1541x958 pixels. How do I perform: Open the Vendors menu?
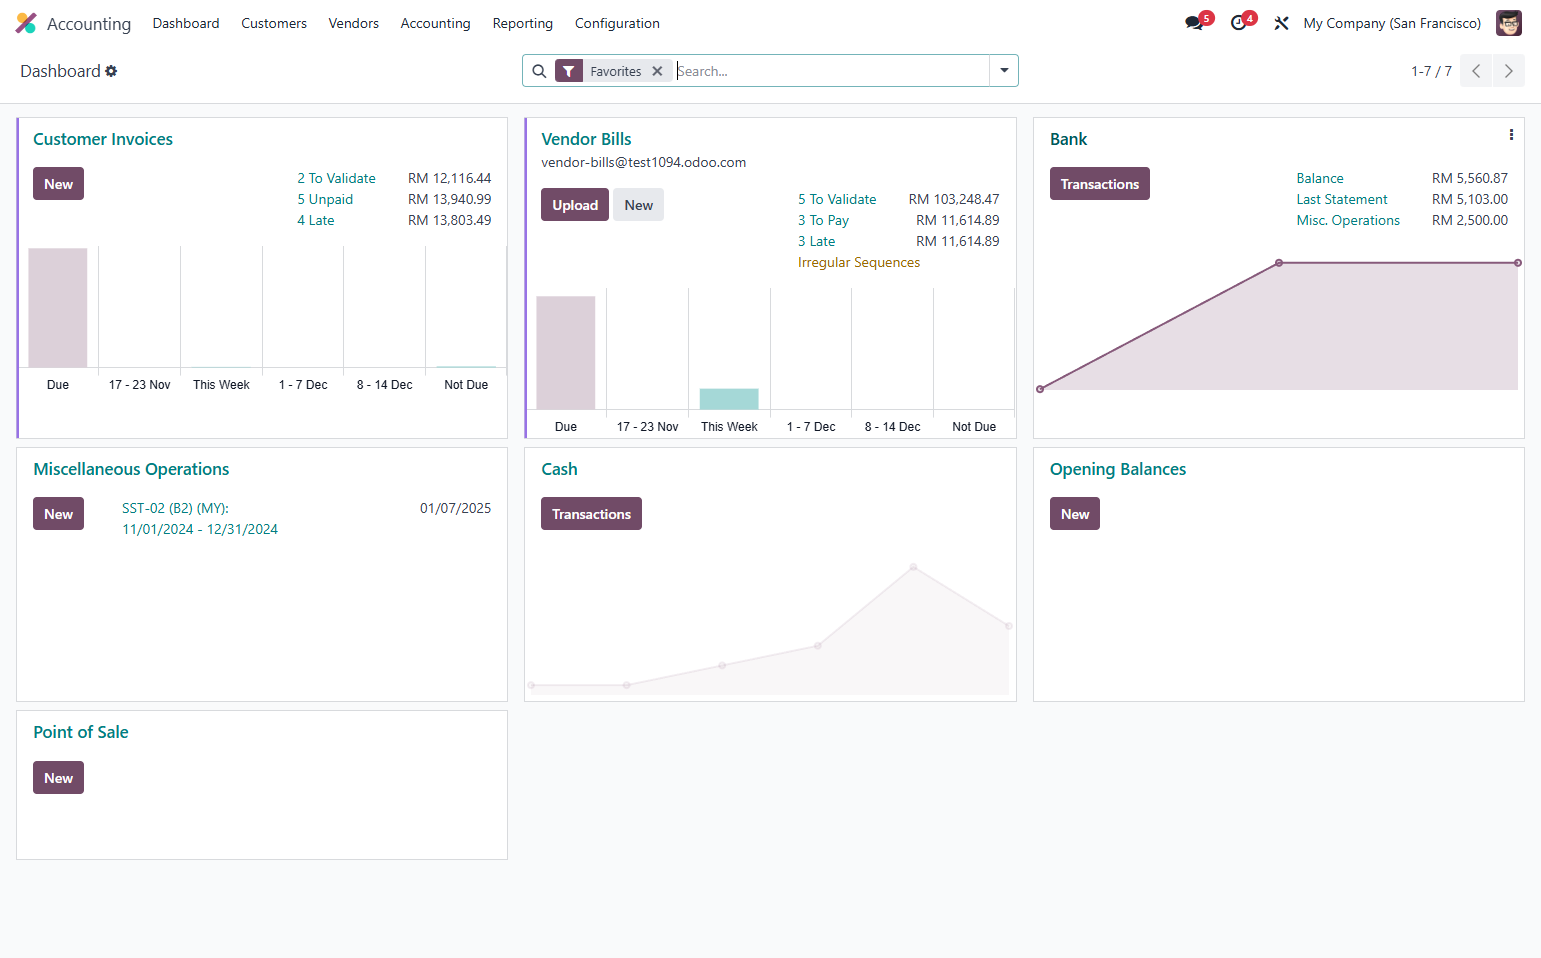tap(354, 23)
